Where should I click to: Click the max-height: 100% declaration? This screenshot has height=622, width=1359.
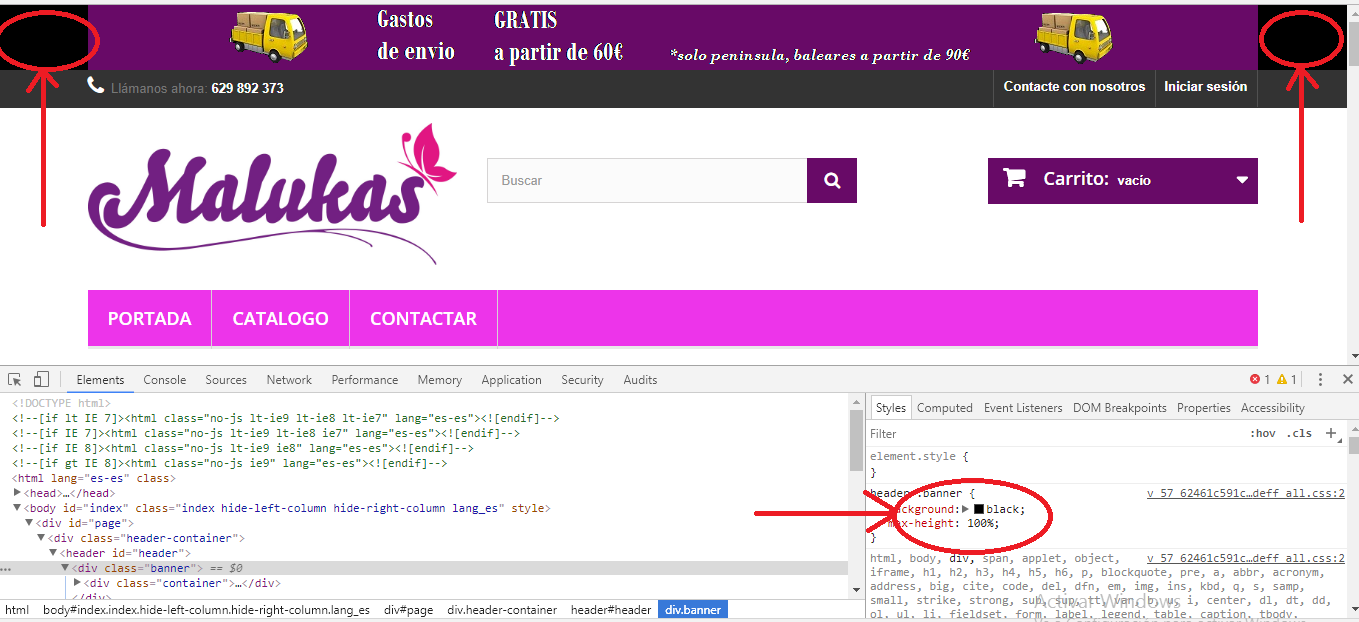pos(942,524)
